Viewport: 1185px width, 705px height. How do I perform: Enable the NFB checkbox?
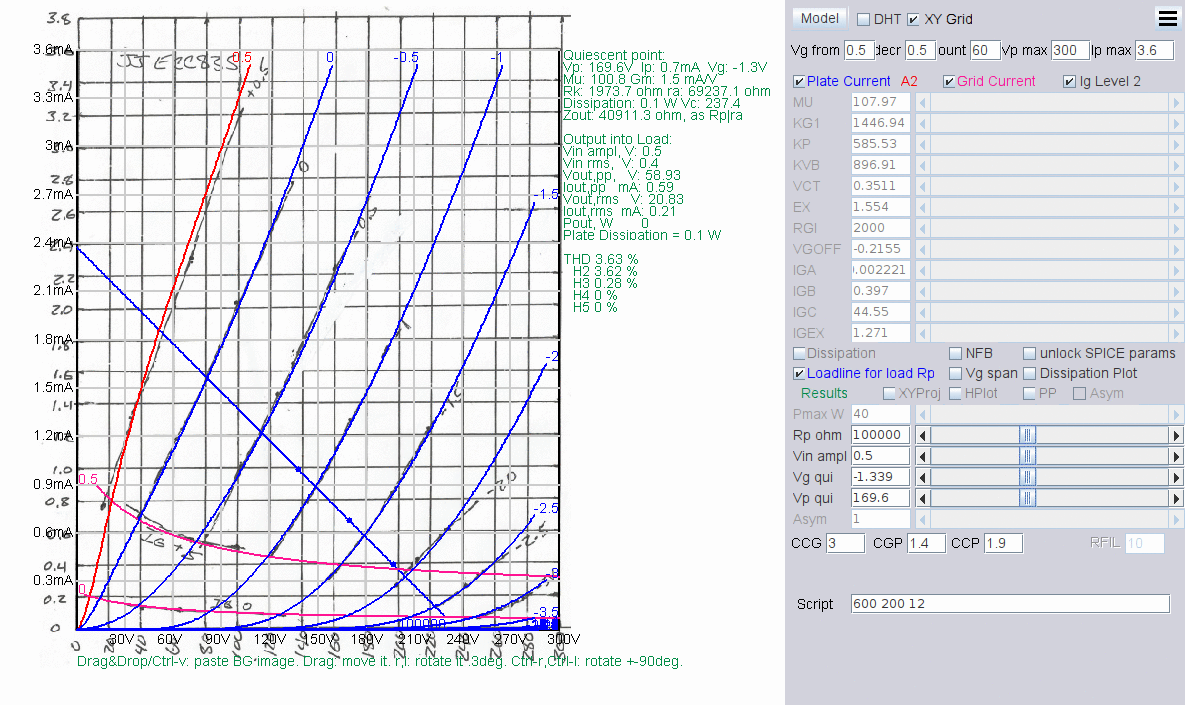955,353
